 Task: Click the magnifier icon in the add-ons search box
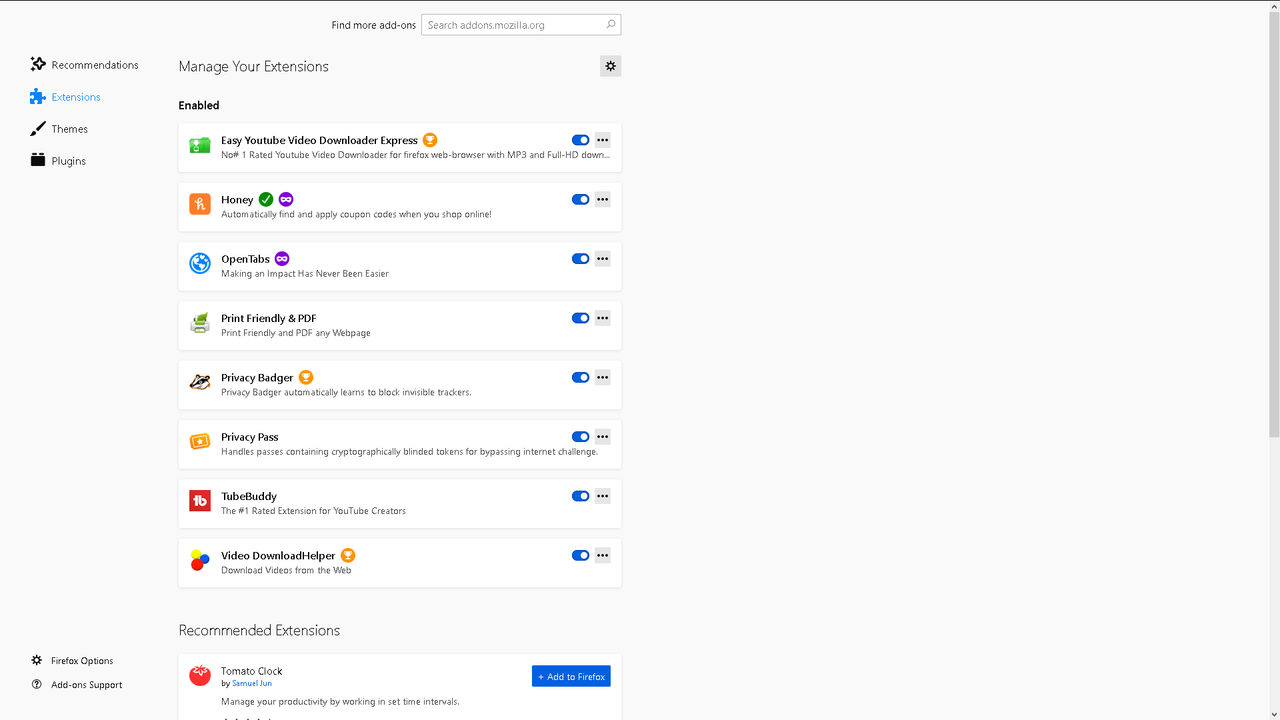pos(611,25)
